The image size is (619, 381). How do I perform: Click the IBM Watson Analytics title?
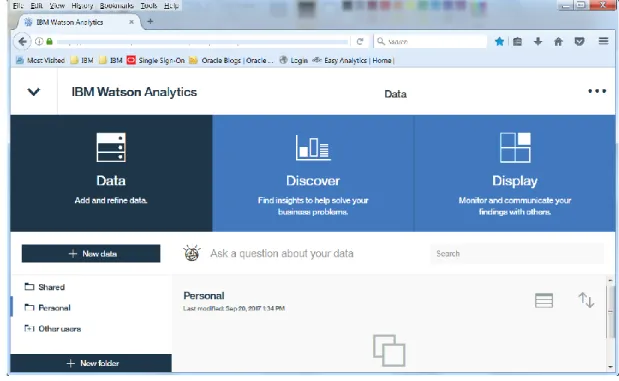coord(134,92)
